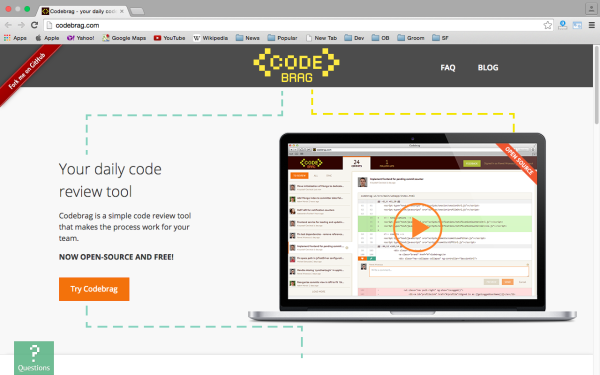Open the Apps bookmark shortcut

tap(15, 38)
